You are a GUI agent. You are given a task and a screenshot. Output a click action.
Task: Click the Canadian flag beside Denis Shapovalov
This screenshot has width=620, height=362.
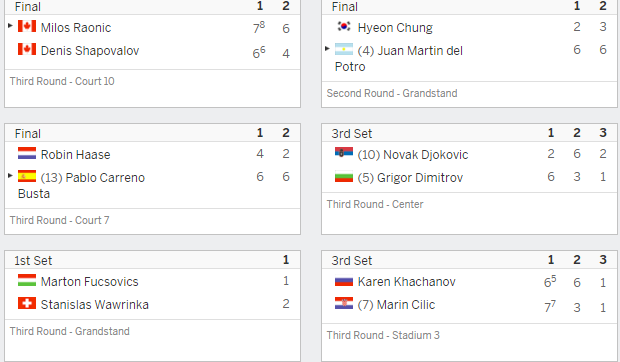pos(27,49)
